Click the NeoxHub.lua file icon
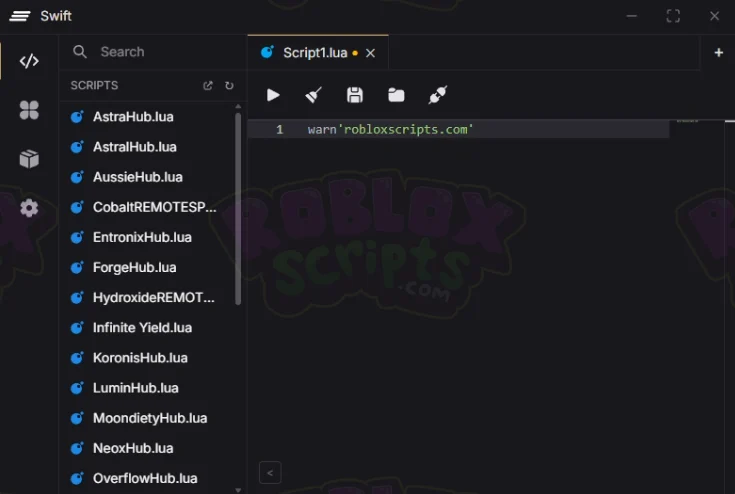735x494 pixels. [x=77, y=448]
